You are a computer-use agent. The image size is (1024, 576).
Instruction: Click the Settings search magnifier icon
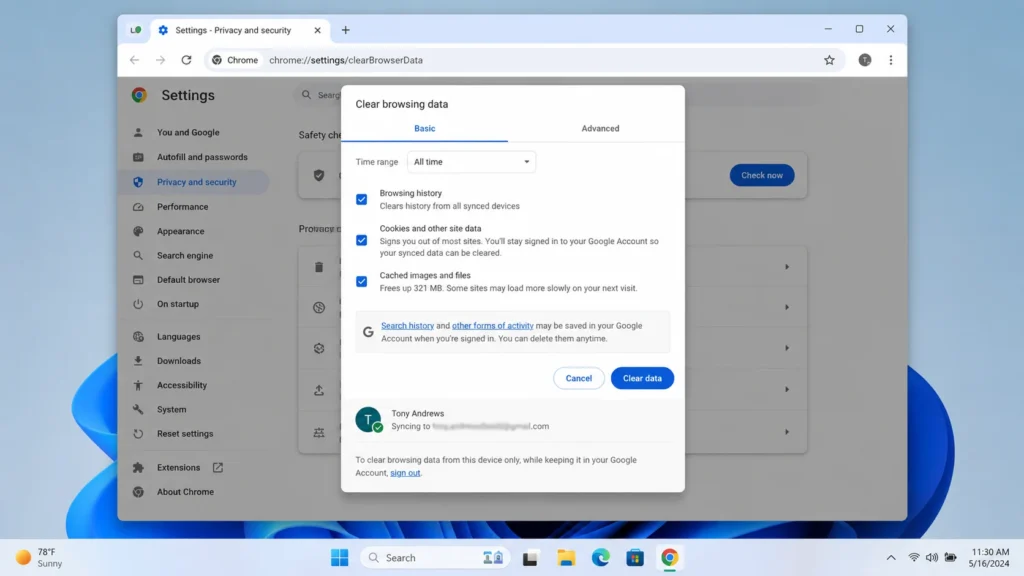click(x=306, y=95)
